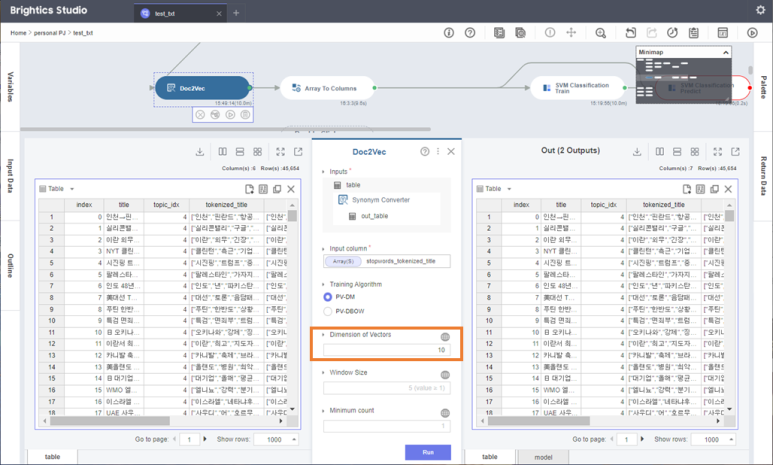Click the variable icon next to Dimension of Vectors
The width and height of the screenshot is (773, 465).
(x=445, y=337)
